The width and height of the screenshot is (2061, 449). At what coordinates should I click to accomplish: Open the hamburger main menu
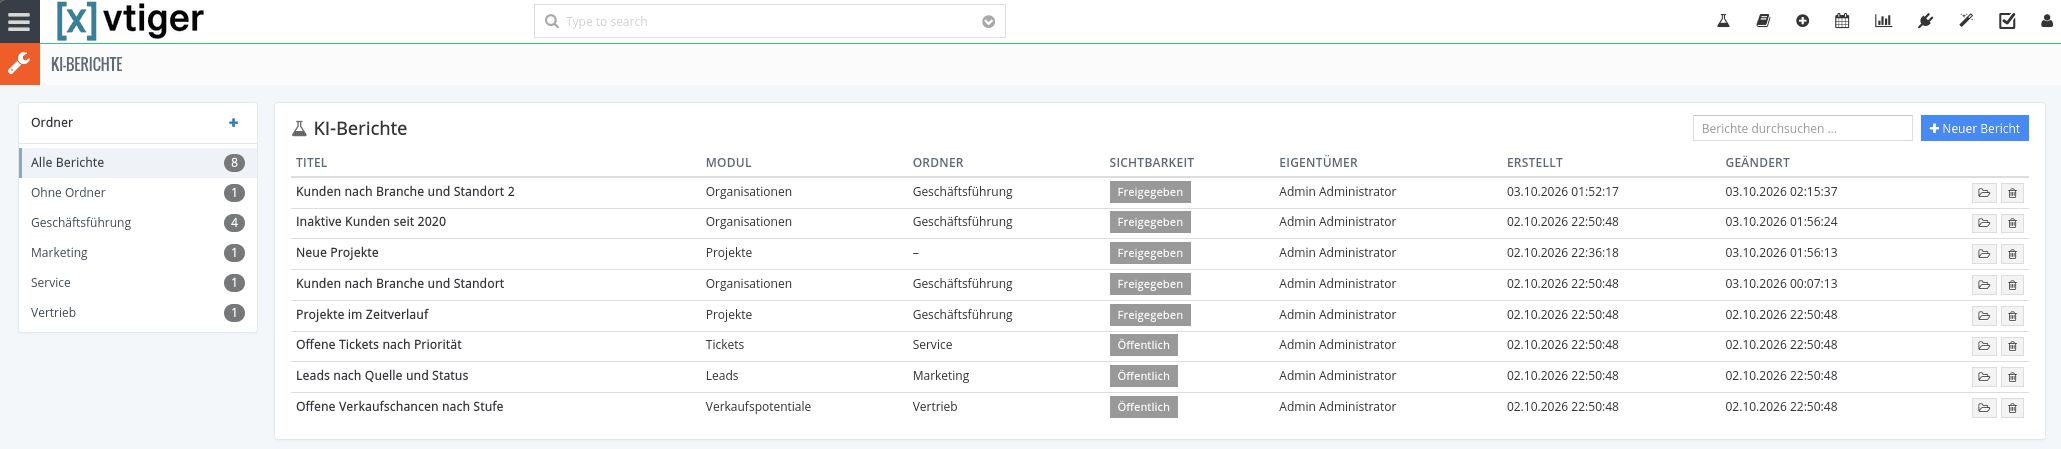[19, 21]
